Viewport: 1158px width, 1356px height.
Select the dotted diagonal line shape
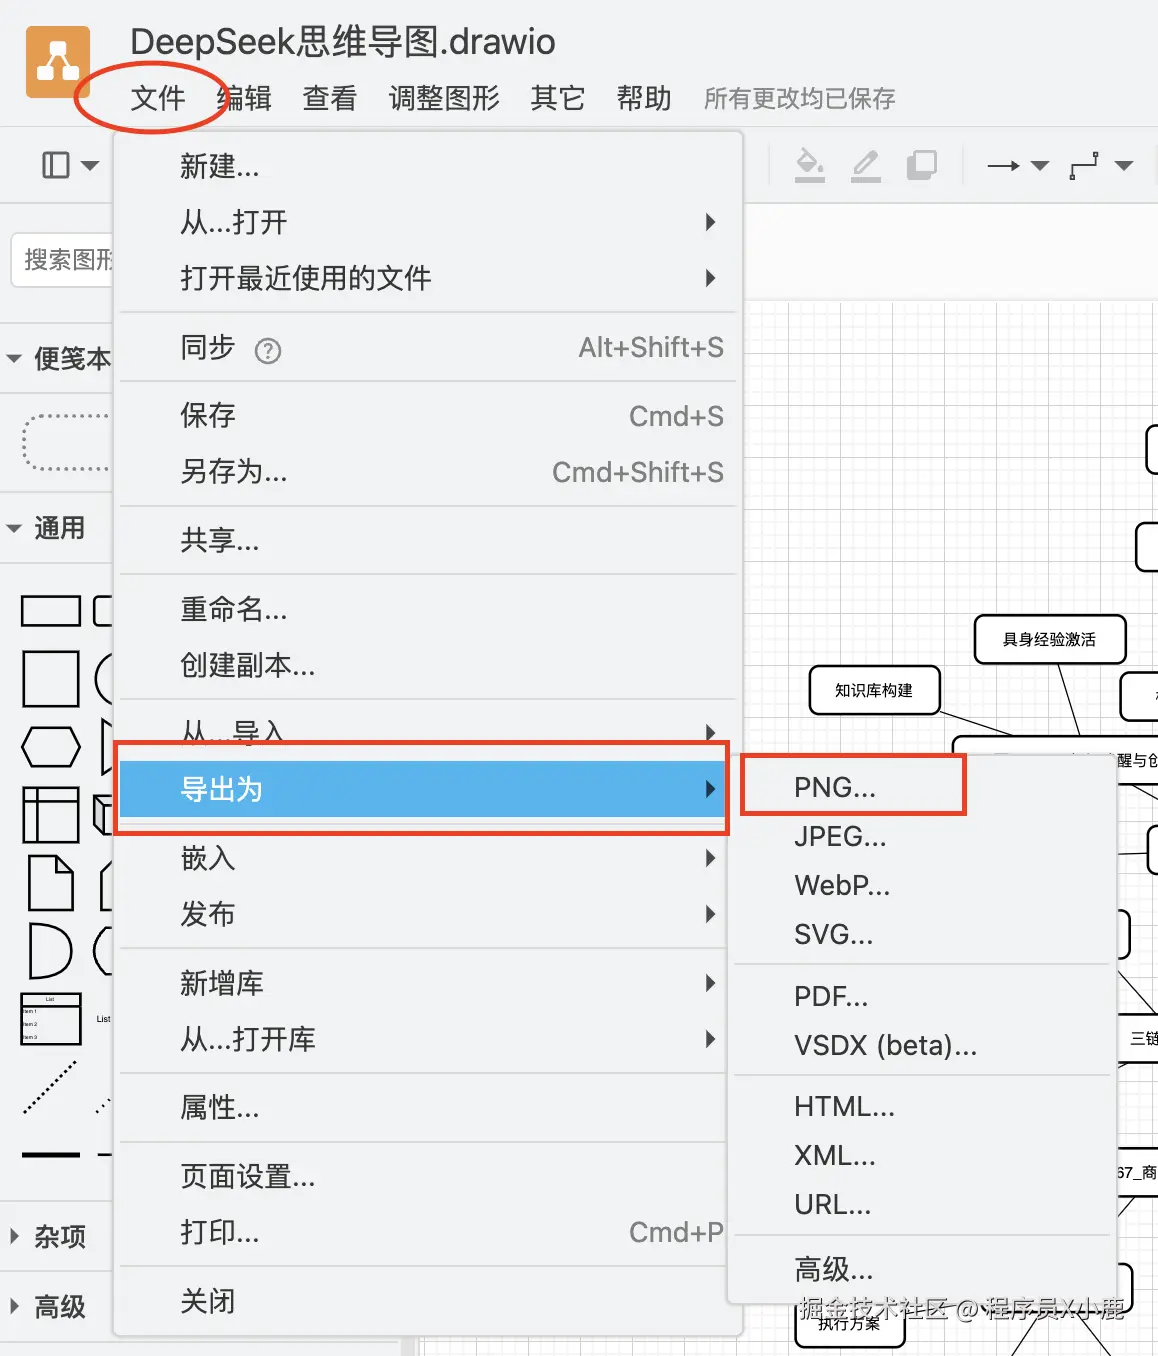pyautogui.click(x=50, y=1087)
